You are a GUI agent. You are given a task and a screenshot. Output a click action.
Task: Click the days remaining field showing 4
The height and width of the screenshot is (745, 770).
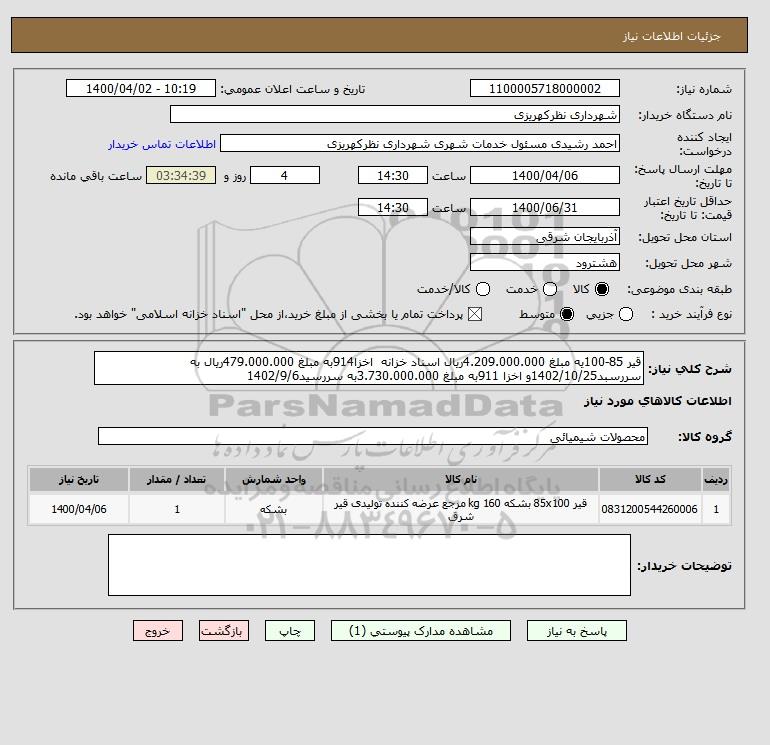tap(285, 175)
